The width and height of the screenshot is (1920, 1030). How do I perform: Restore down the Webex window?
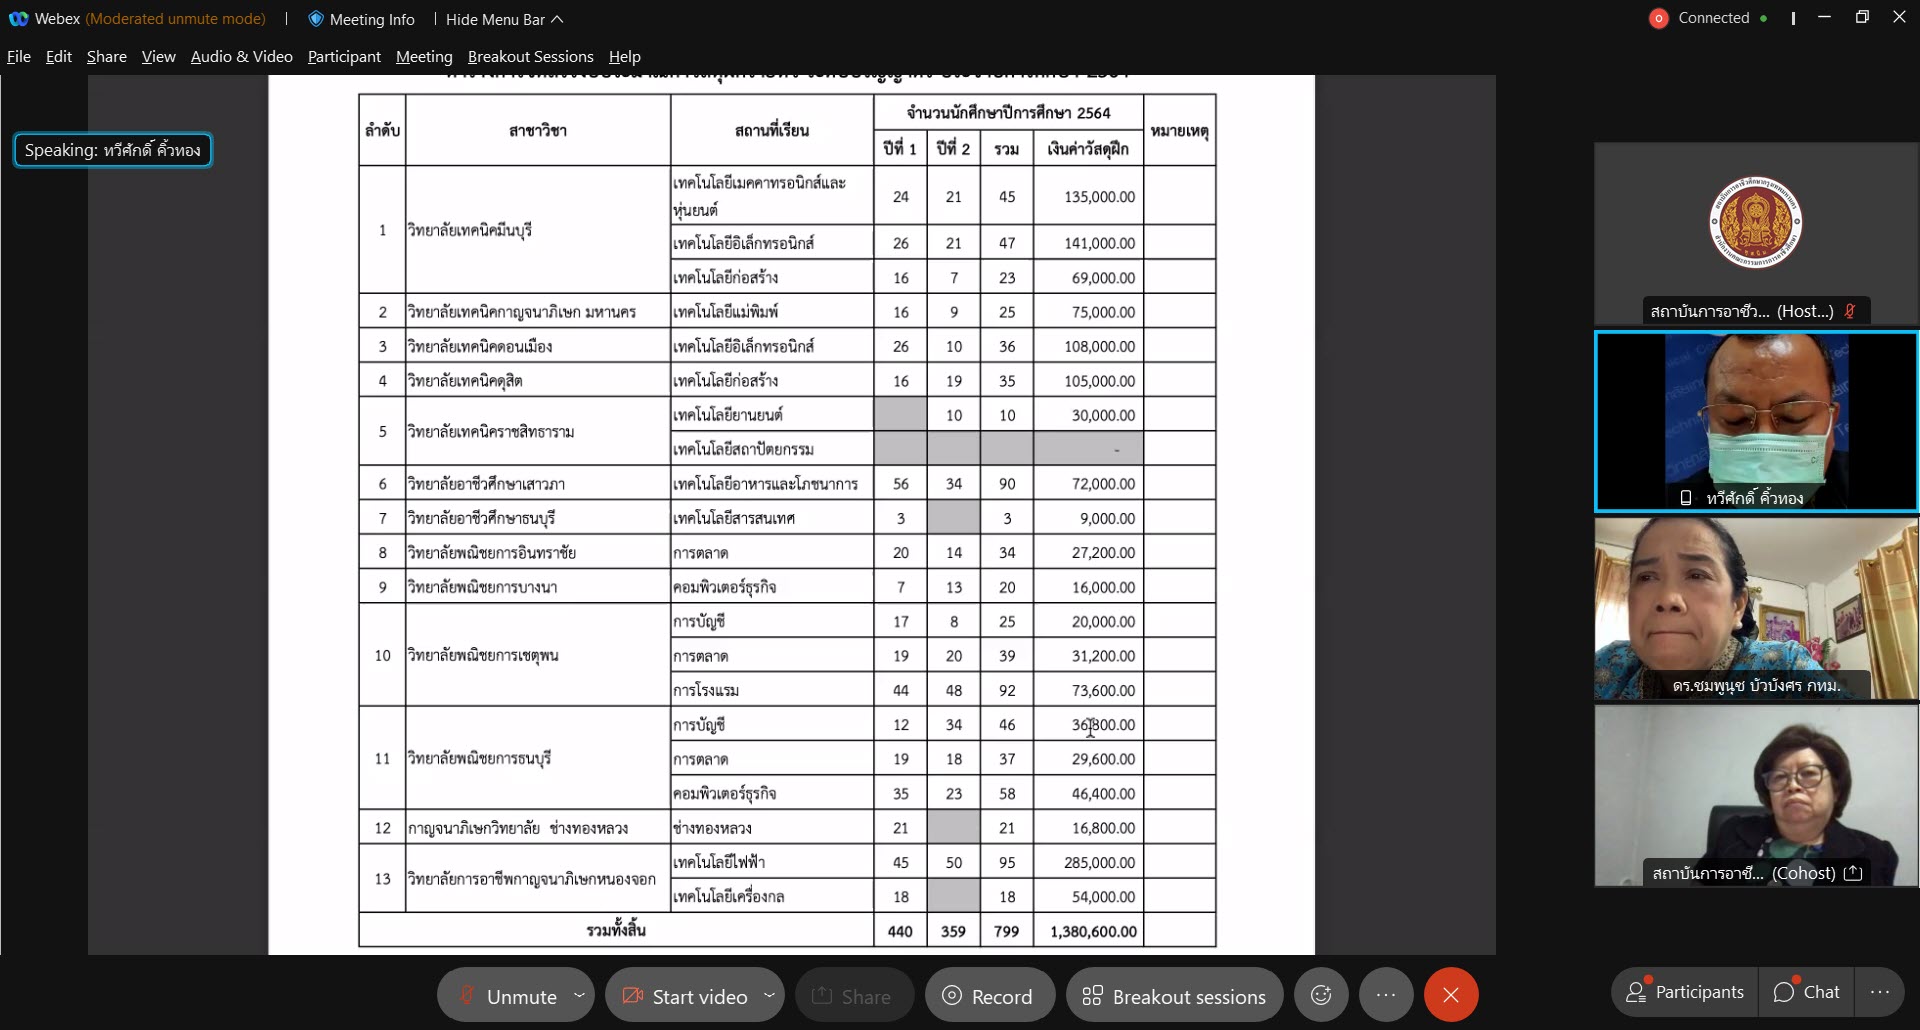click(1862, 18)
